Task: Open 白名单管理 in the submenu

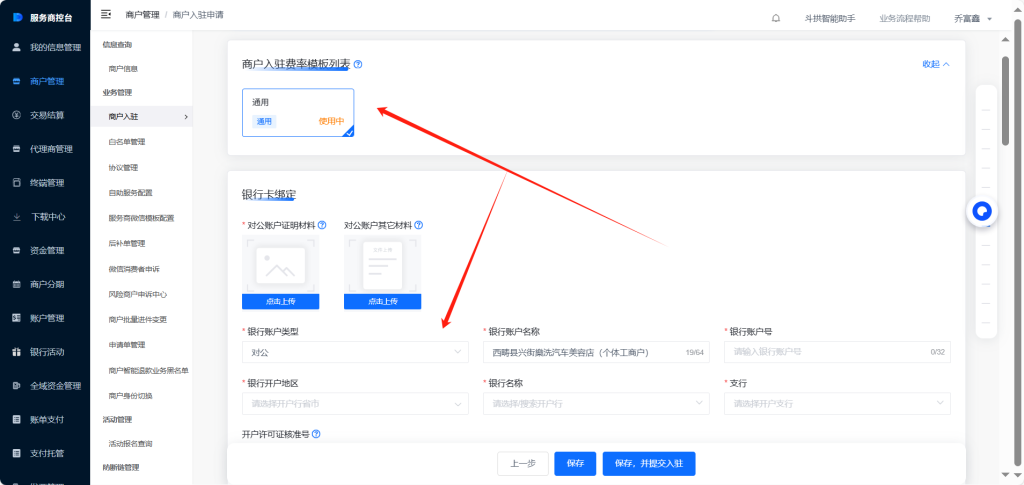Action: (127, 142)
